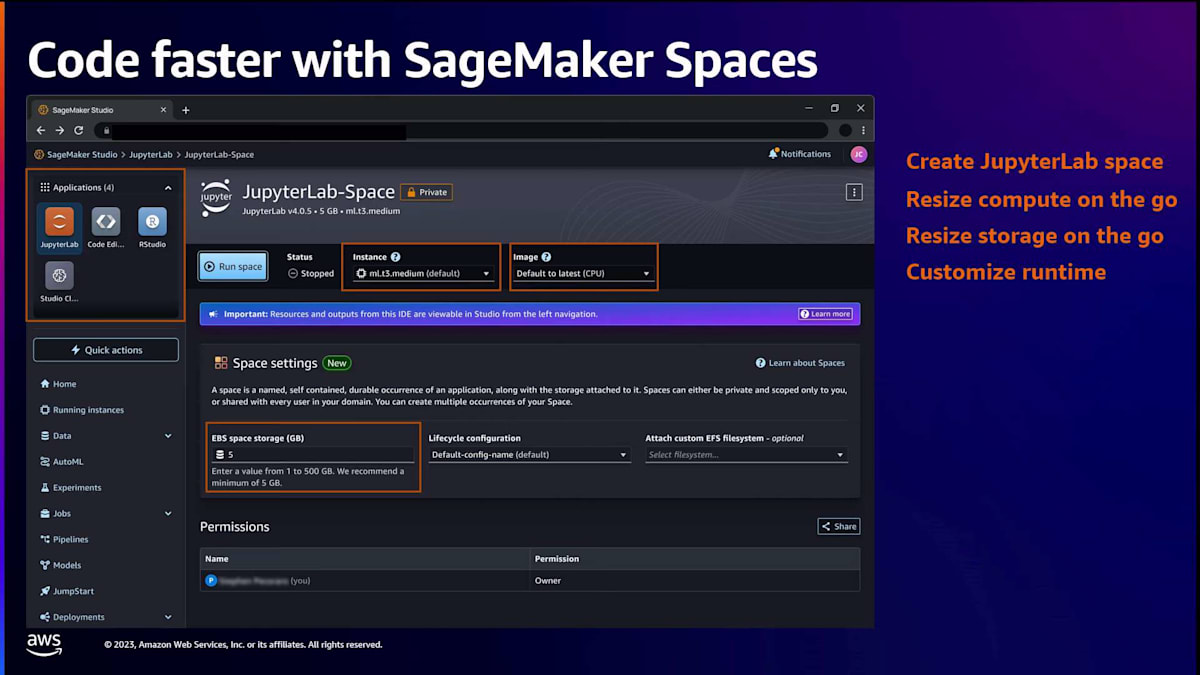Viewport: 1200px width, 675px height.
Task: Click the EBS space storage input field
Action: pyautogui.click(x=313, y=455)
